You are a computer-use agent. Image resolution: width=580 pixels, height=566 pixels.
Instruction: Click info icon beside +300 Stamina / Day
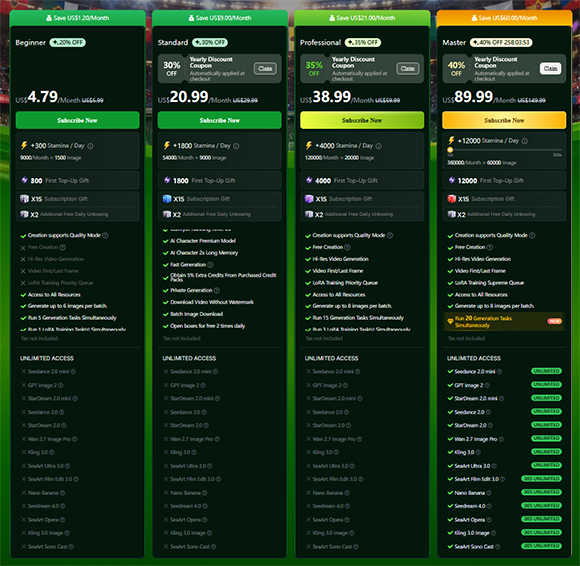(90, 146)
